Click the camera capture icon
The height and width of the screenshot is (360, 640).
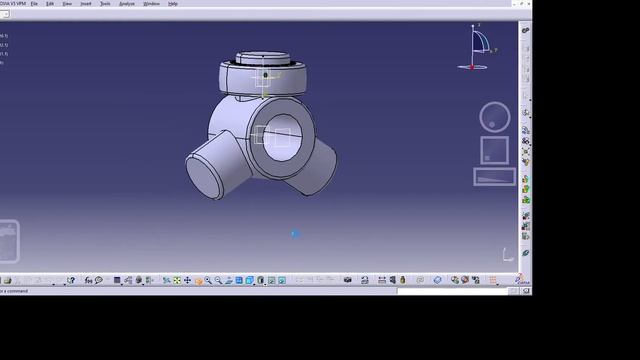348,280
